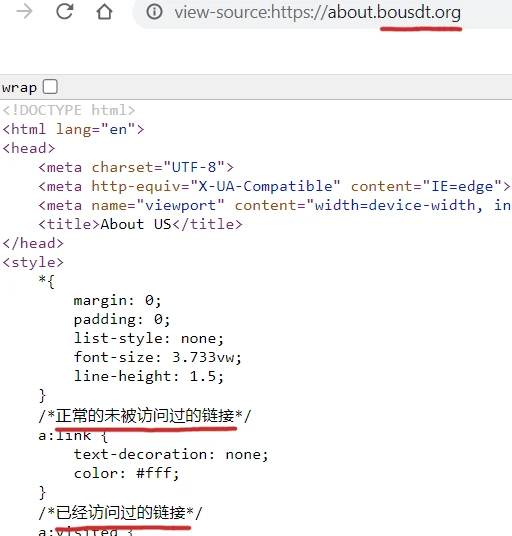Click the line-height 1.5 declaration
Viewport: 512px width, 536px height.
[x=149, y=376]
